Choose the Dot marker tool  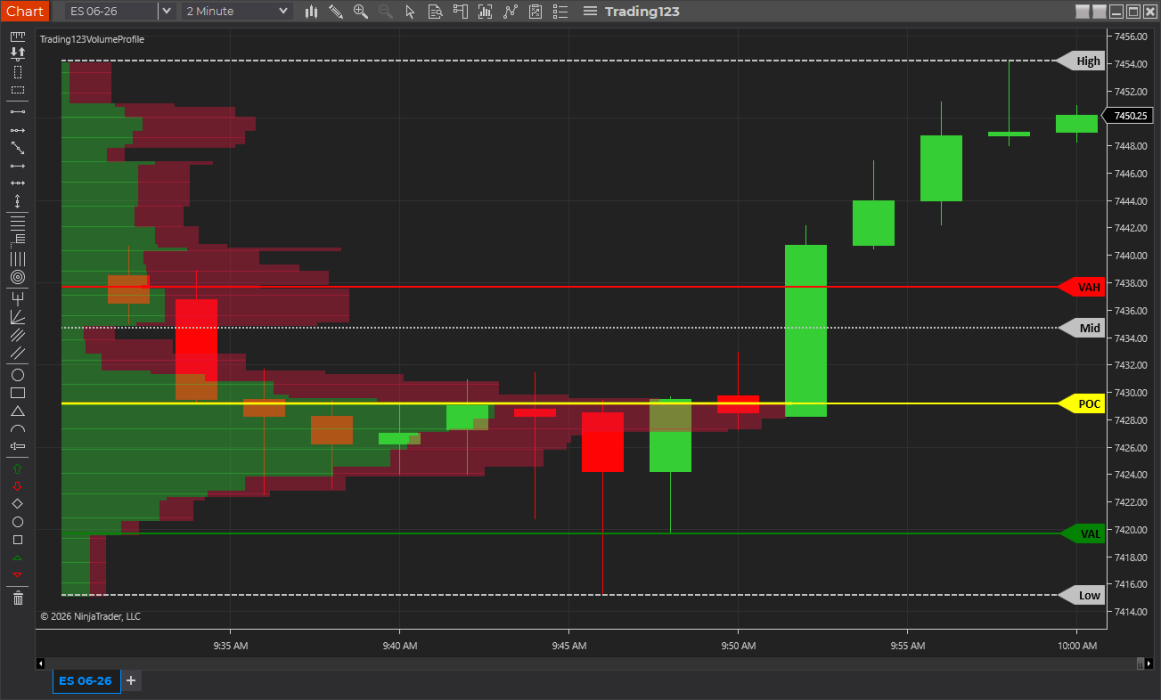pyautogui.click(x=18, y=521)
